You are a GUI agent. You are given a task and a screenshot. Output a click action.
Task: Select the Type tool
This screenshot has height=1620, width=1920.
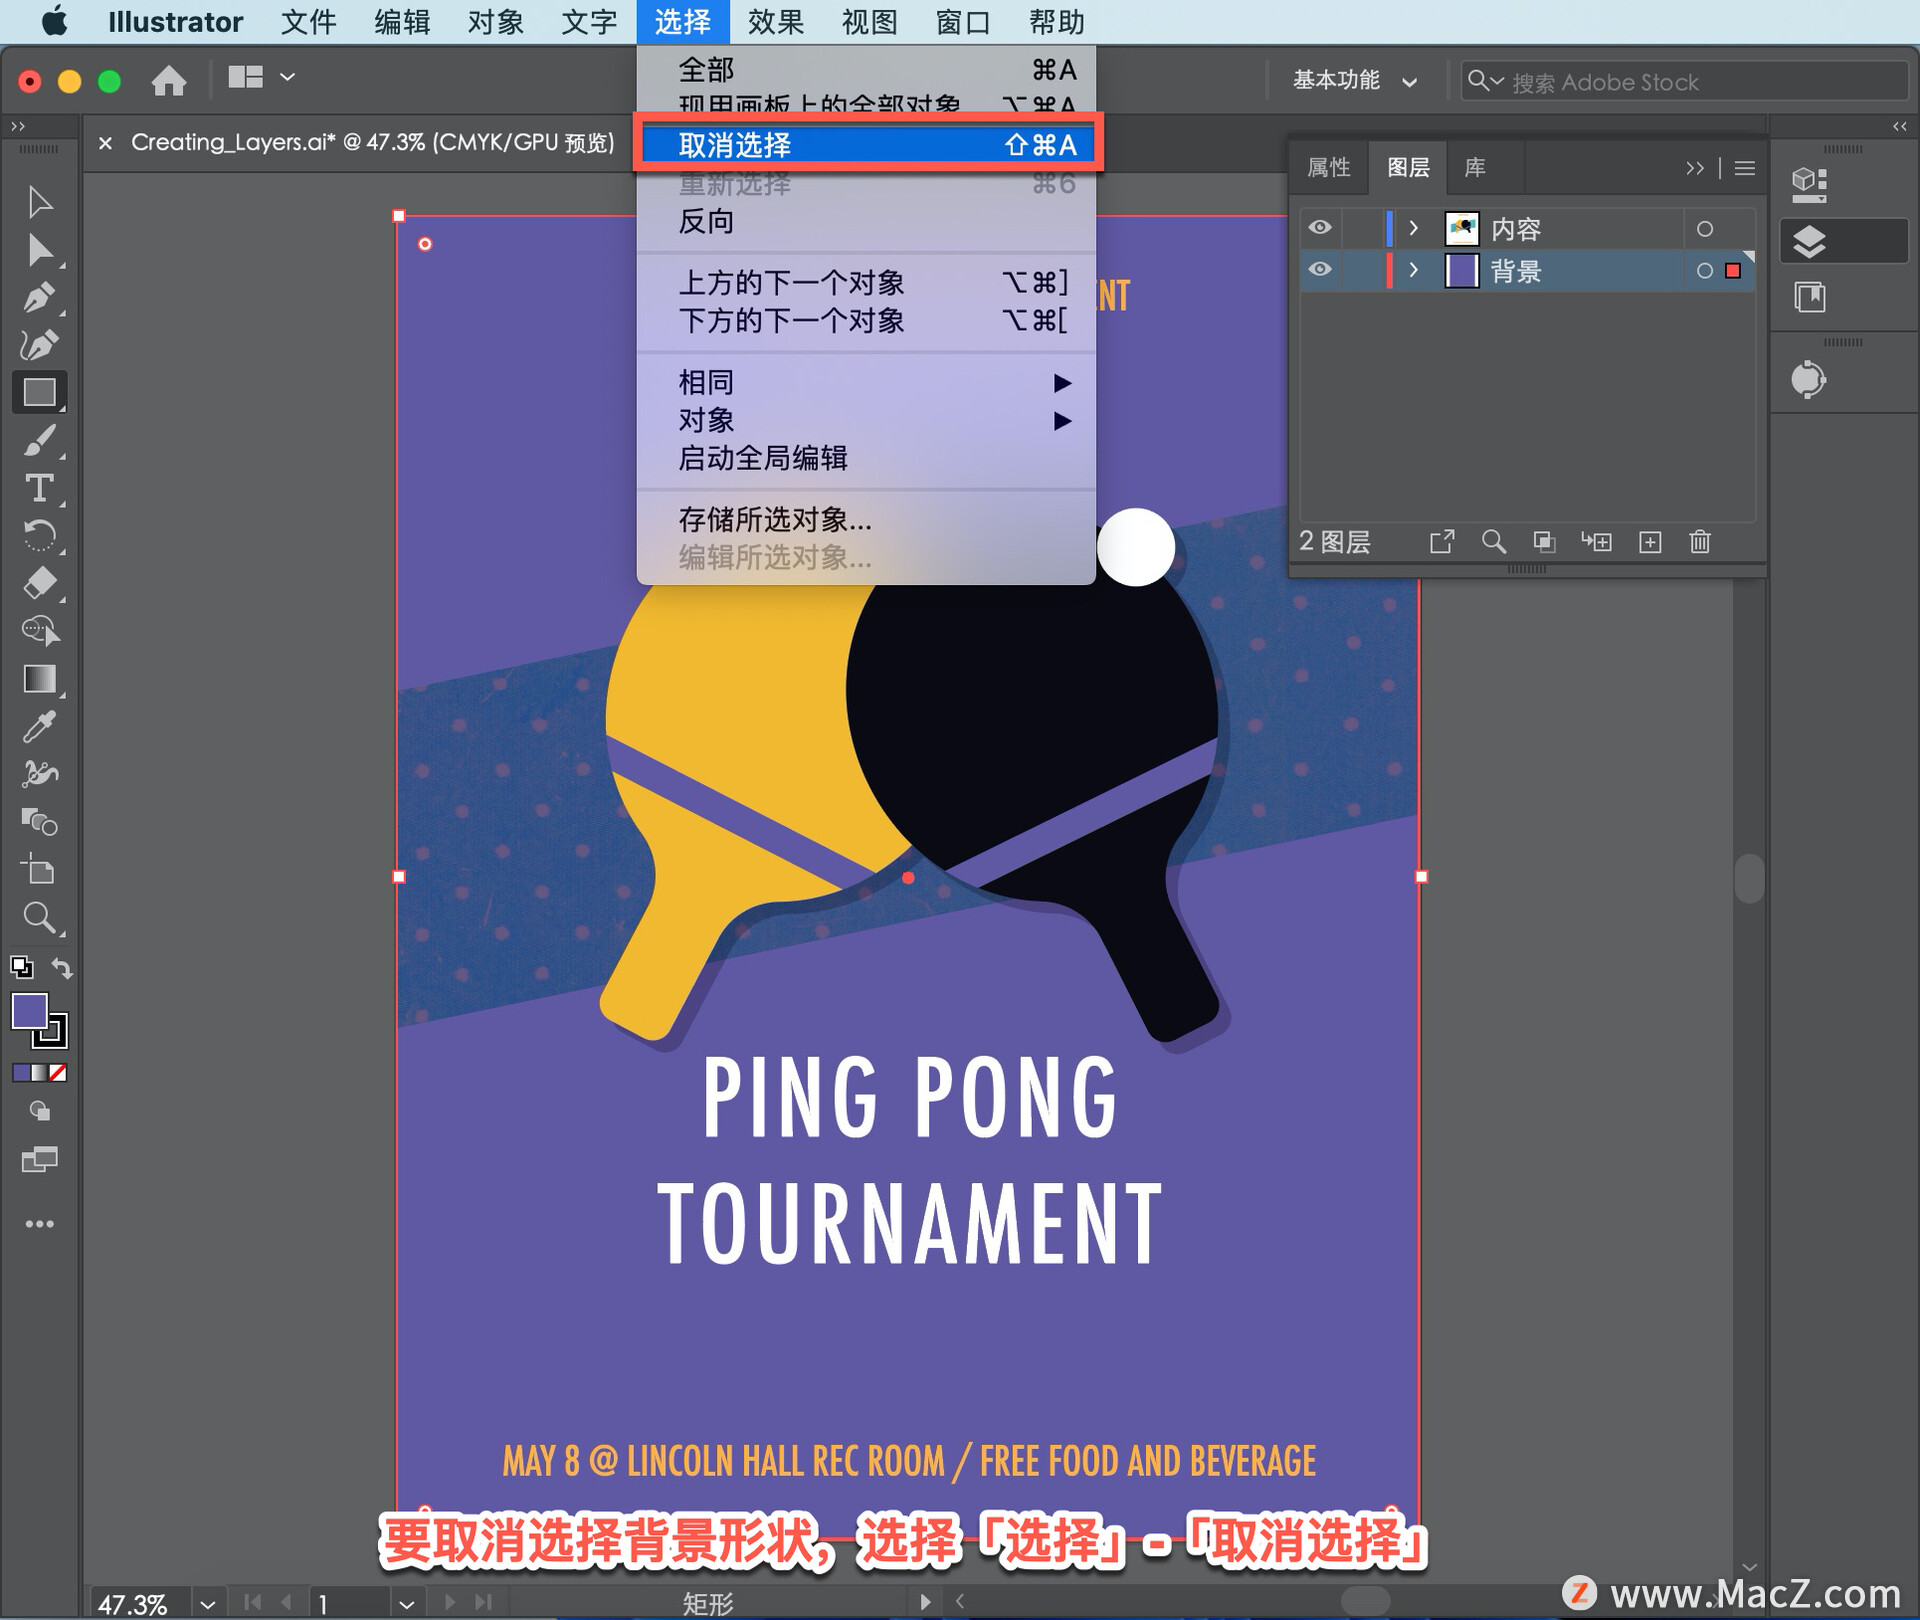39,488
